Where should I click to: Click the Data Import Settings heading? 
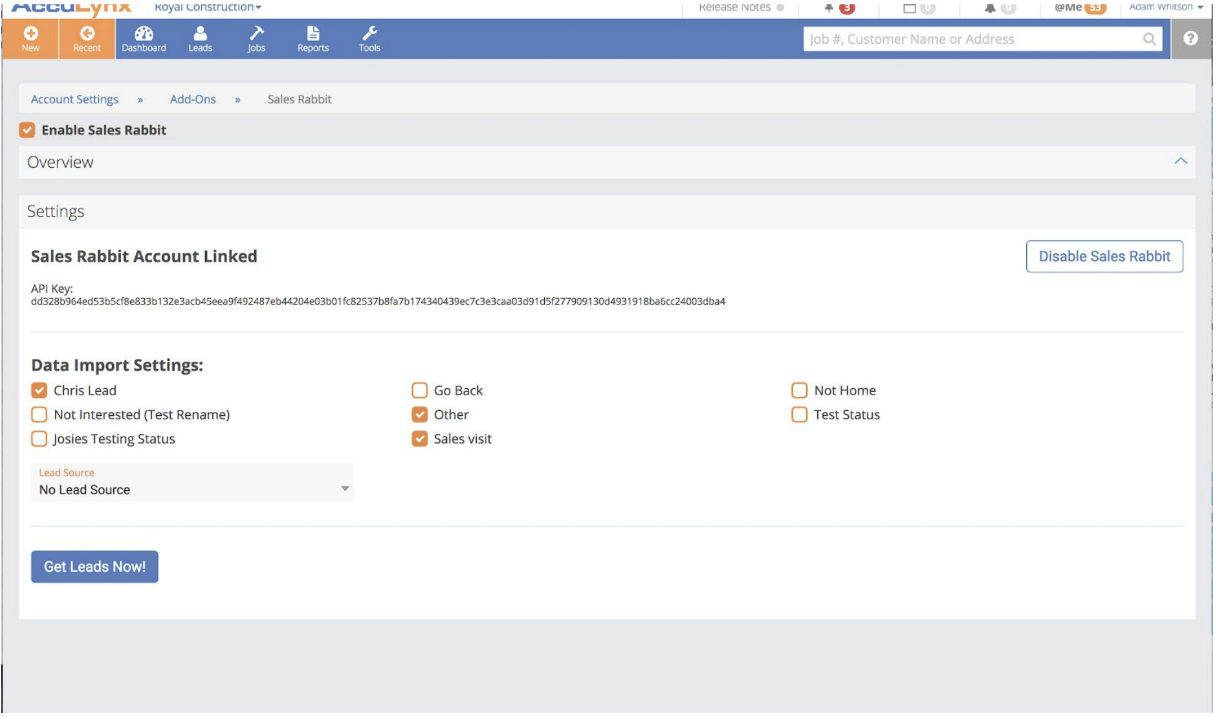(x=117, y=365)
